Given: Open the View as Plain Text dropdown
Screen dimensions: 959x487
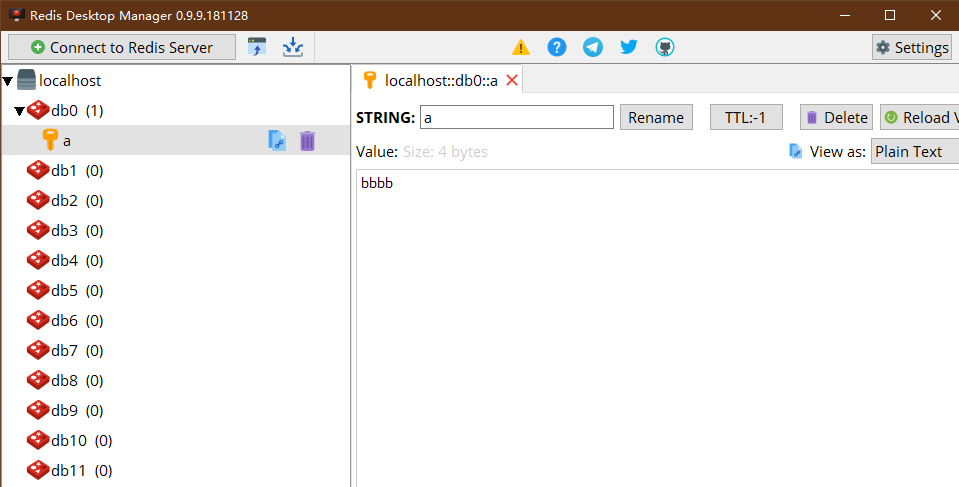Looking at the screenshot, I should pyautogui.click(x=915, y=152).
